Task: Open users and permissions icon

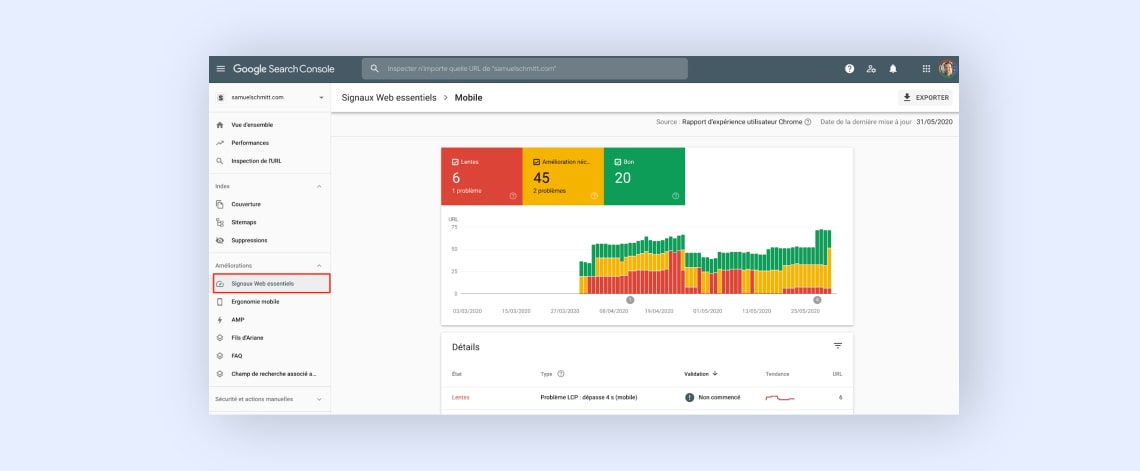Action: [x=871, y=69]
